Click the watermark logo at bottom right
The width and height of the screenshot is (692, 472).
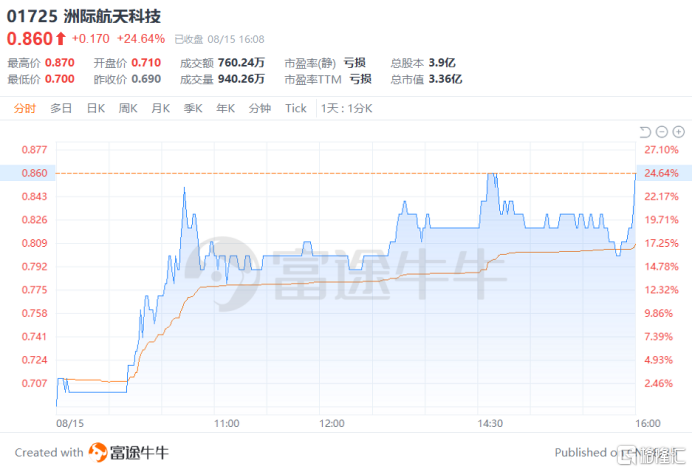651,454
